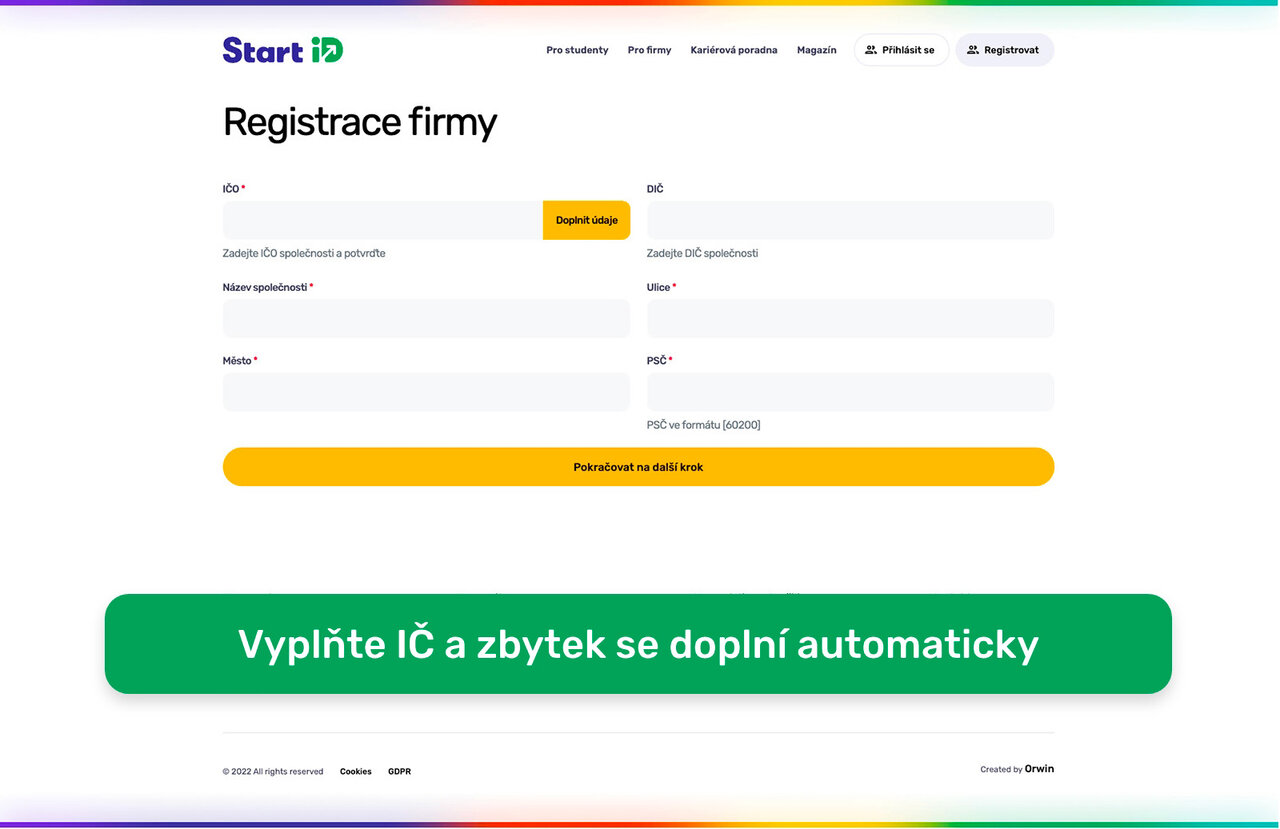Open the GDPR footer link
The height and width of the screenshot is (829, 1280).
click(399, 772)
